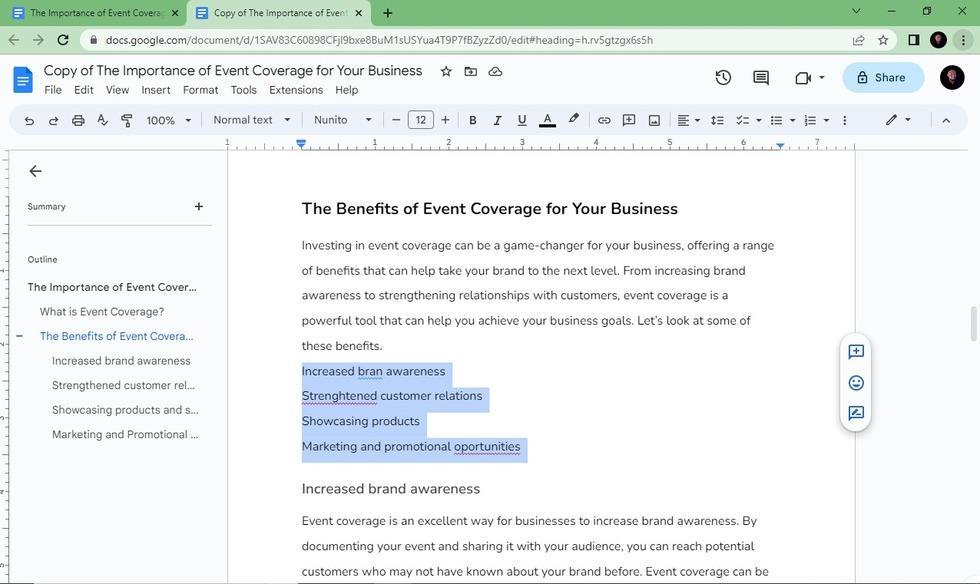Screen dimensions: 980x584
Task: Open the Nunito font dropdown
Action: 342,119
